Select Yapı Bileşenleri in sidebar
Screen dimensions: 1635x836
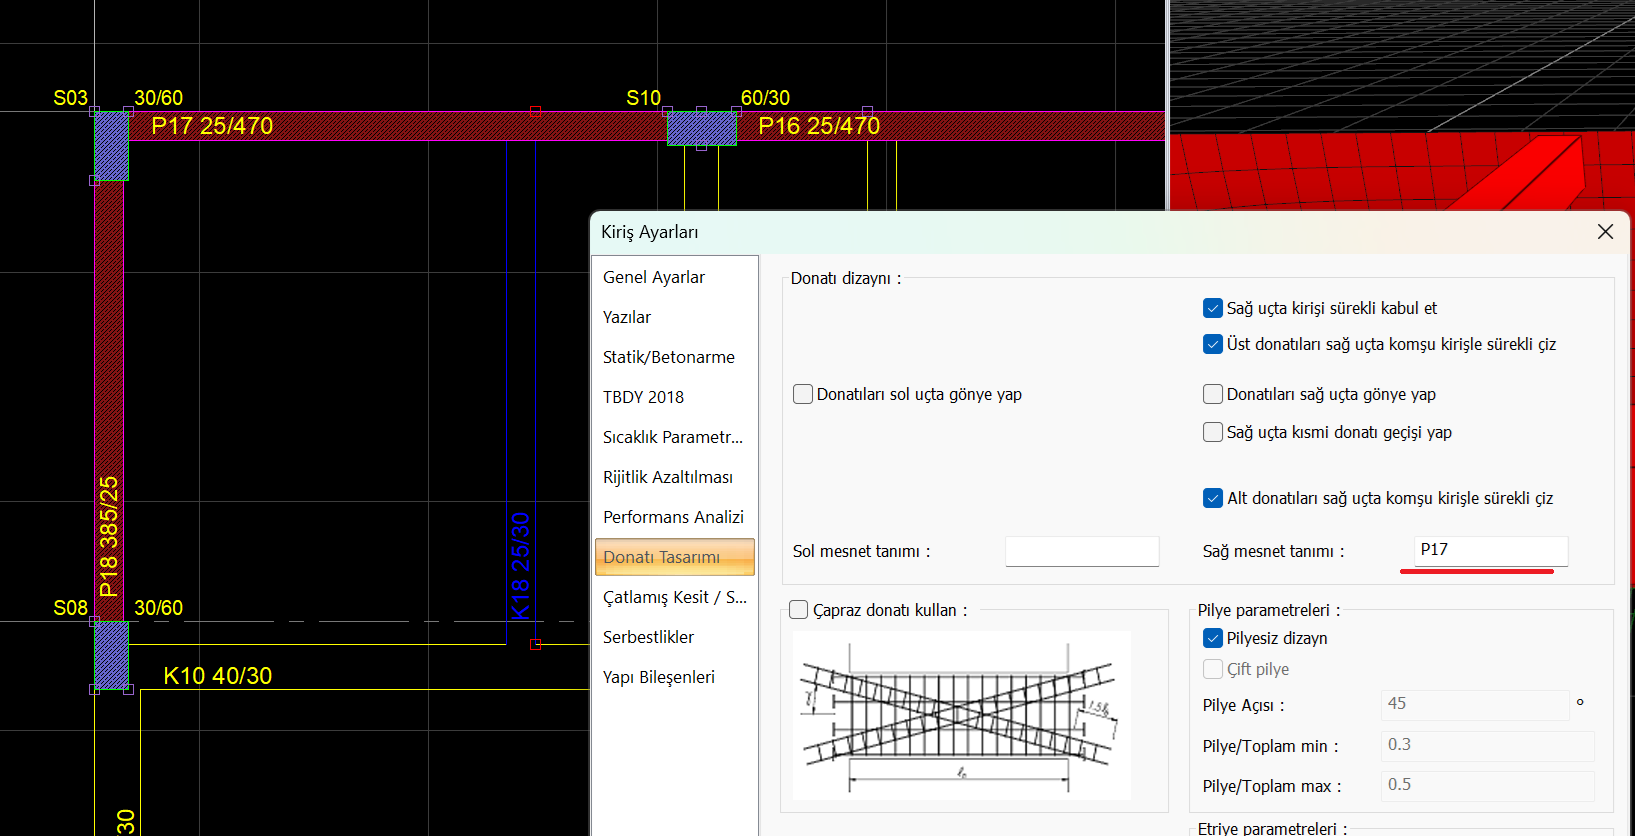coord(658,677)
